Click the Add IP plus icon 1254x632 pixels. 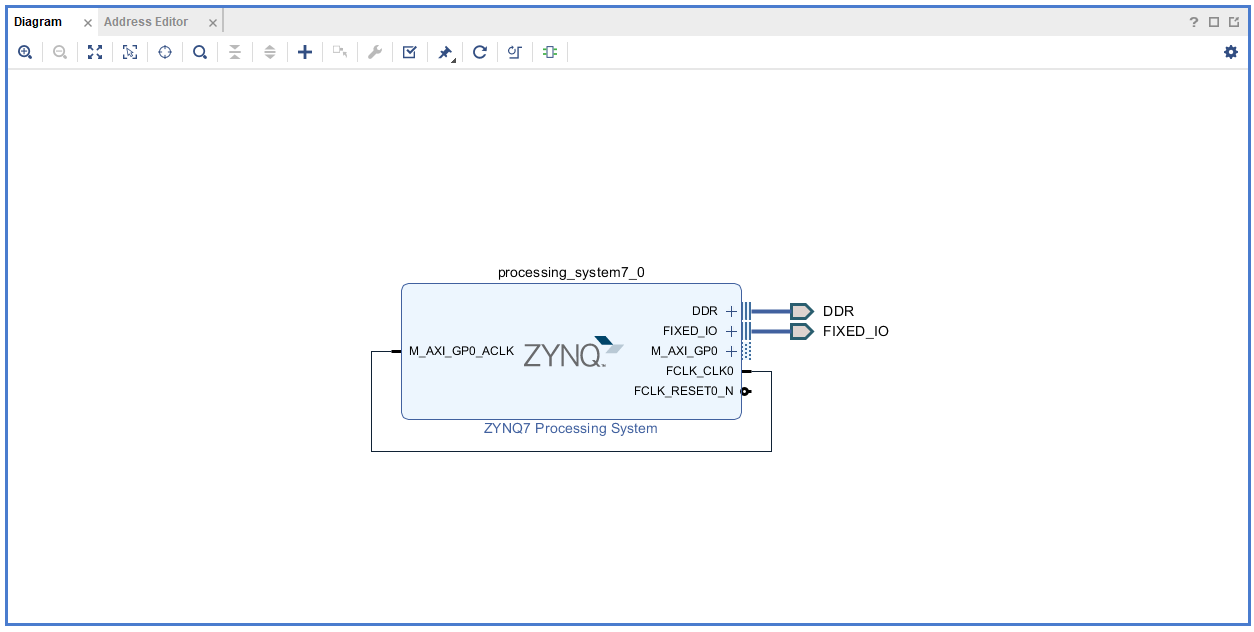(x=305, y=52)
